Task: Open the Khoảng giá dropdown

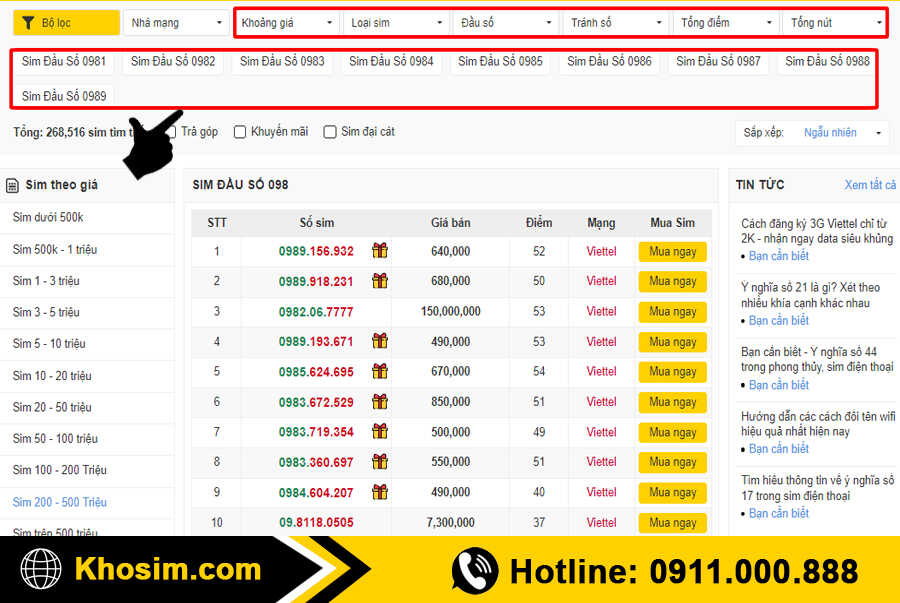Action: pos(286,23)
